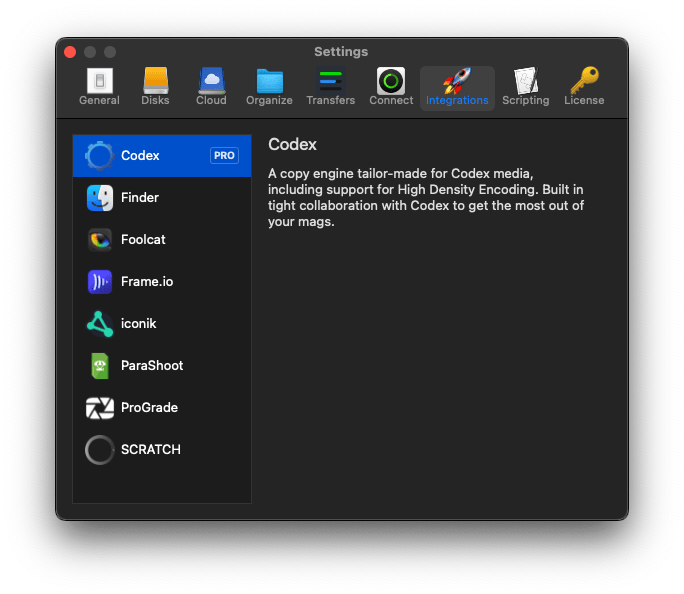The width and height of the screenshot is (684, 594).
Task: Open the License key tab
Action: [584, 87]
